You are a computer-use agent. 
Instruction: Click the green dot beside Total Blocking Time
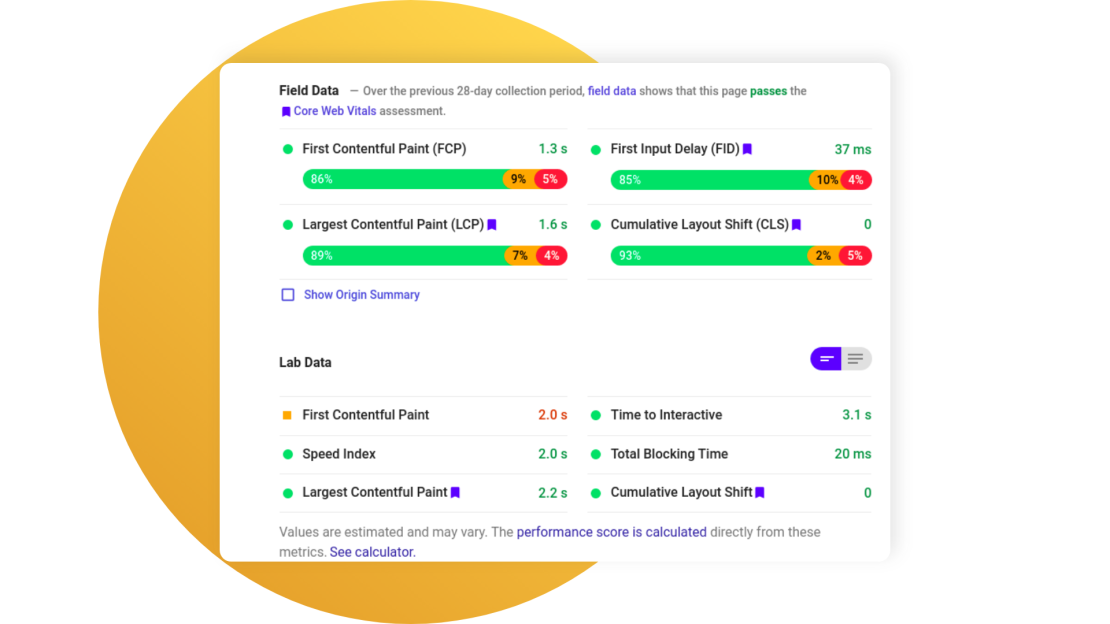597,454
